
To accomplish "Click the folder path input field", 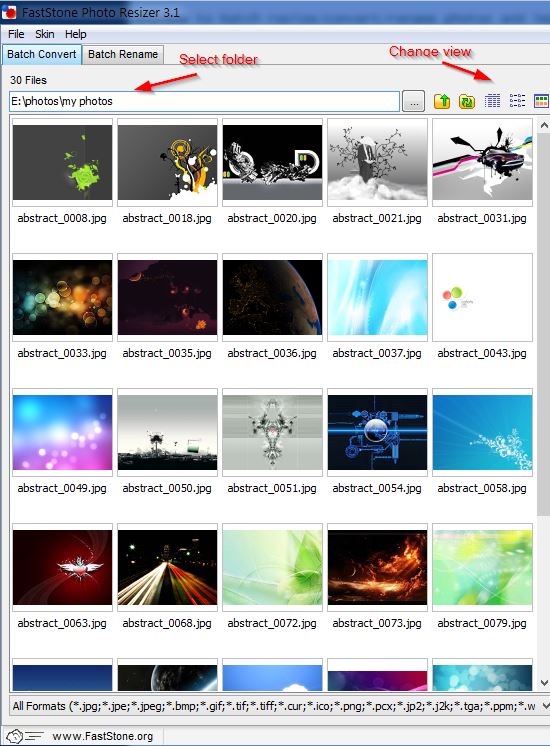I will coord(204,101).
